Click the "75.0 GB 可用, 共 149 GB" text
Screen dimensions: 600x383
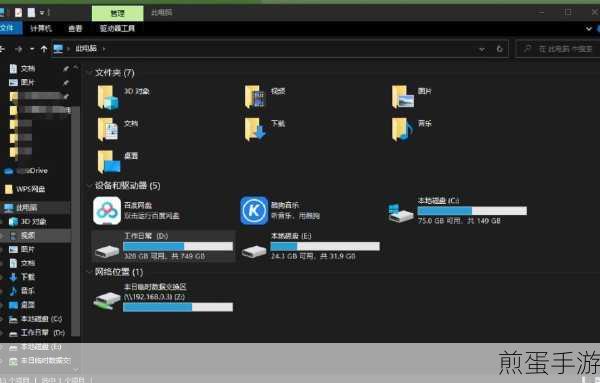(459, 221)
